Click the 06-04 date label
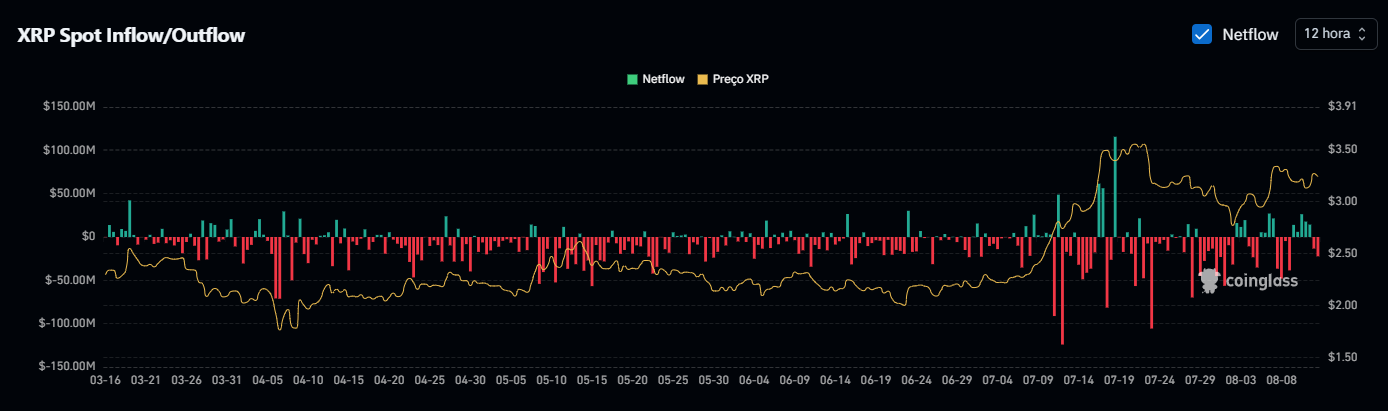Image resolution: width=1388 pixels, height=411 pixels. point(753,380)
